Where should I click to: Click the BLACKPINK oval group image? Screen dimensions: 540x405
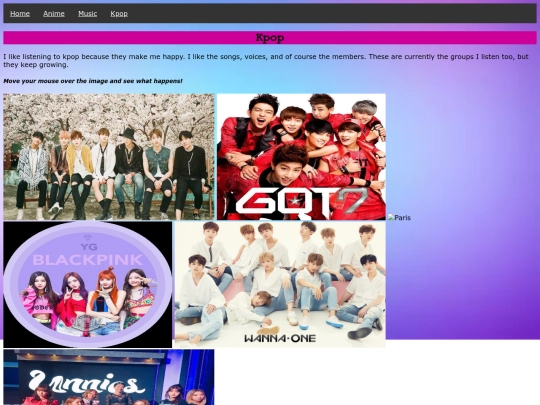[x=87, y=284]
